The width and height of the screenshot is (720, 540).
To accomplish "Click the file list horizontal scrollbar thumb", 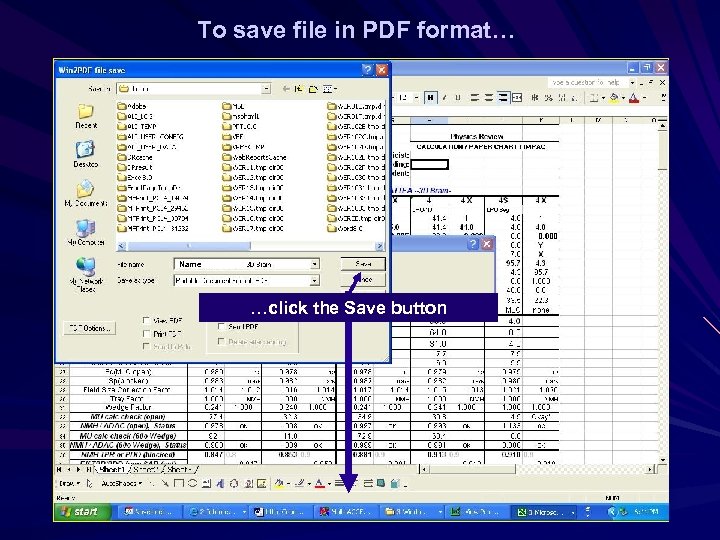I will pyautogui.click(x=189, y=246).
